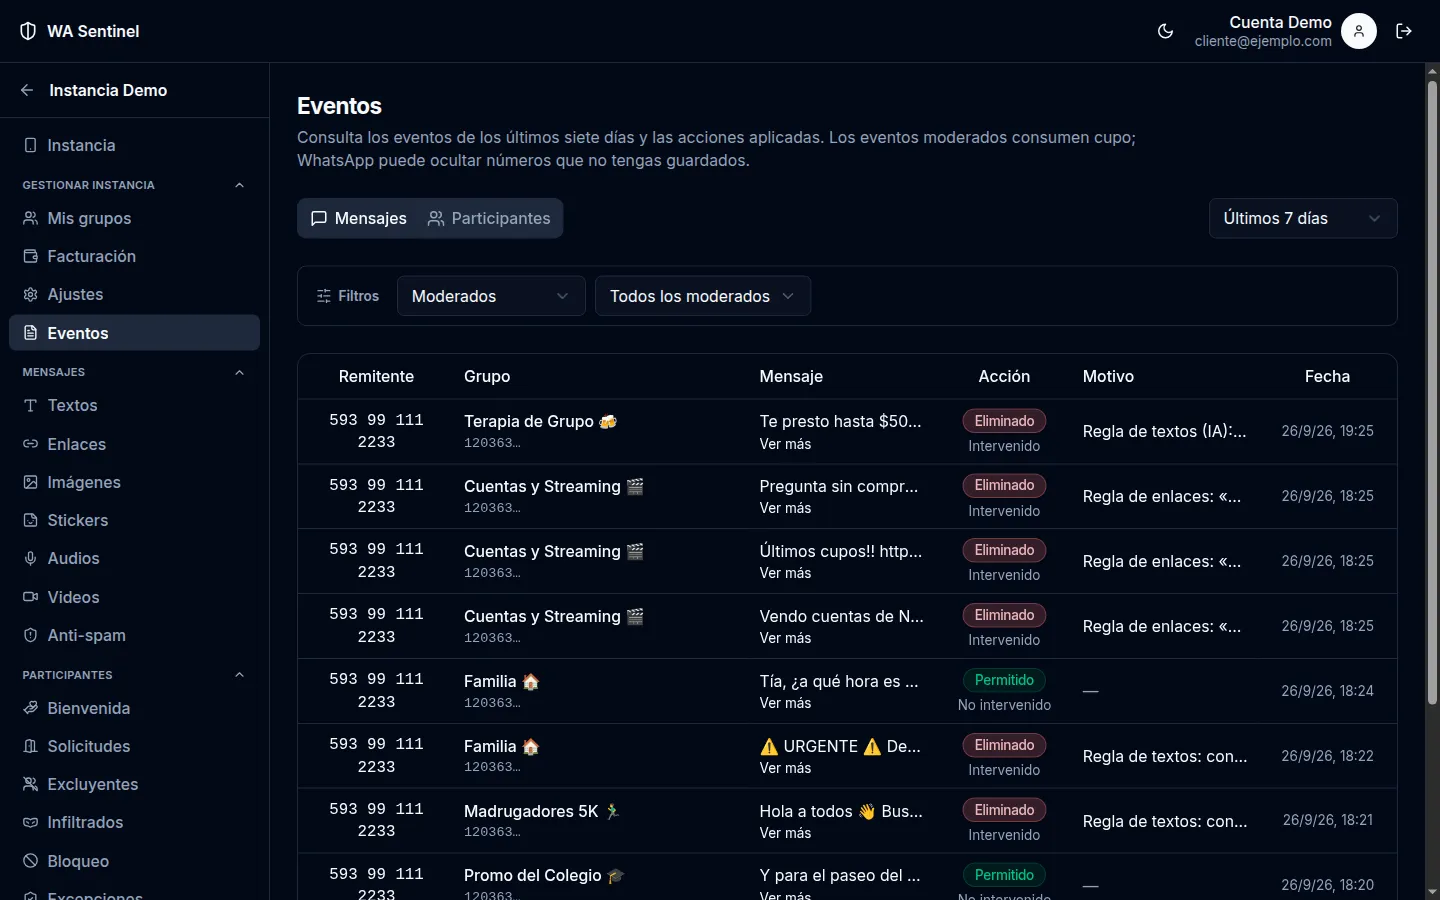Image resolution: width=1440 pixels, height=900 pixels.
Task: Click the Imágenes picture icon
Action: pos(31,482)
